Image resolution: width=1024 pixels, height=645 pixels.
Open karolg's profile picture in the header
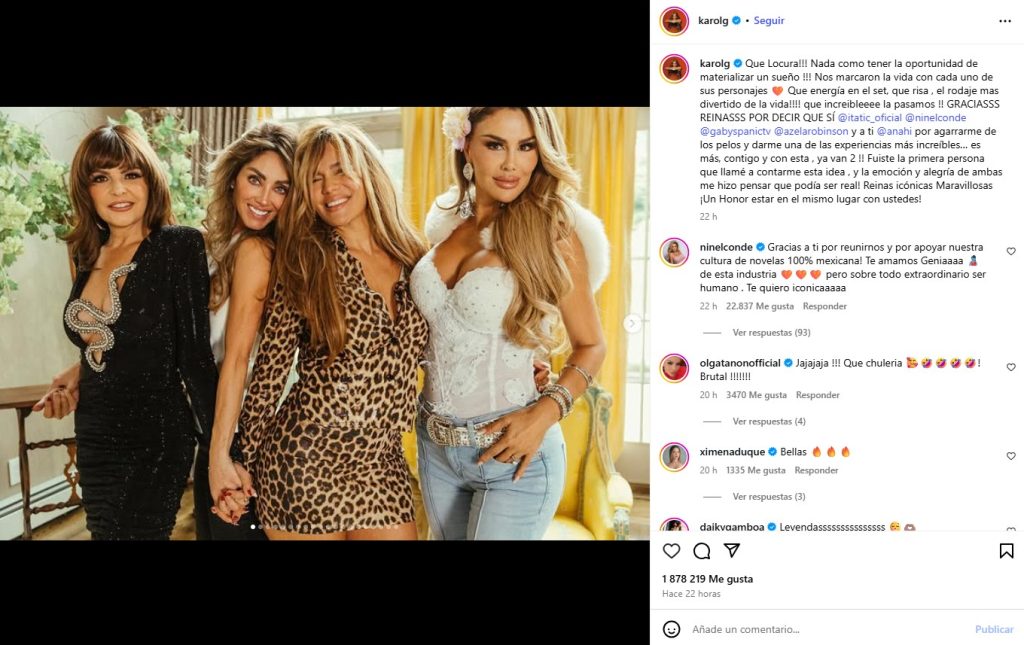point(674,21)
